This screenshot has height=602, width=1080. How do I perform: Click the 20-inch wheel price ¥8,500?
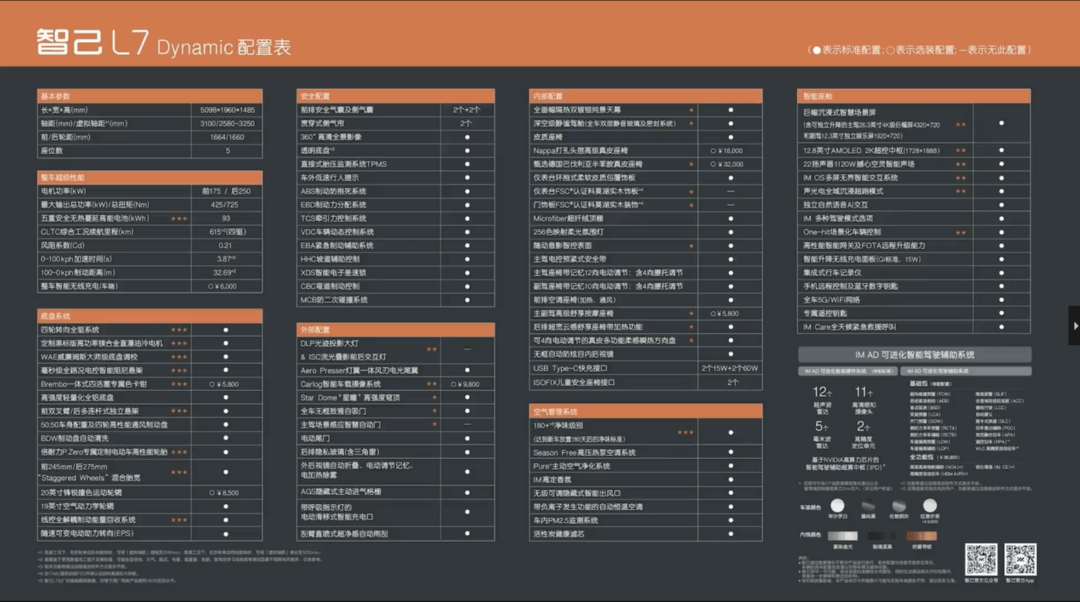pyautogui.click(x=225, y=492)
